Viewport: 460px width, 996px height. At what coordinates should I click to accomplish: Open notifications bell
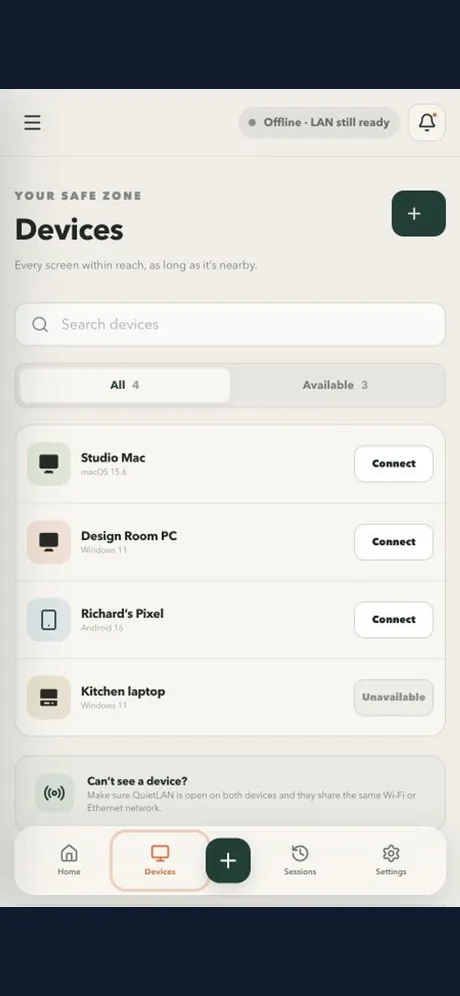point(427,123)
